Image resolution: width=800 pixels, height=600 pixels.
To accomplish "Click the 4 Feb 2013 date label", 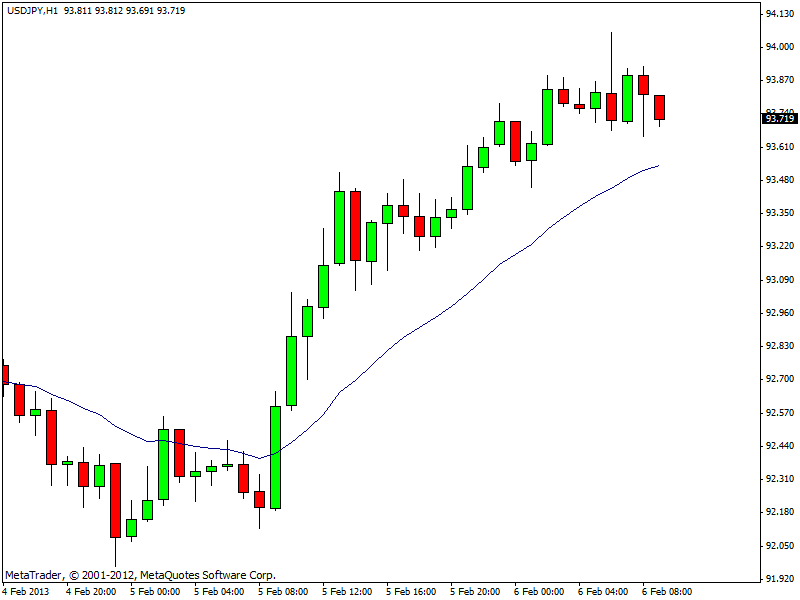I will coord(27,591).
